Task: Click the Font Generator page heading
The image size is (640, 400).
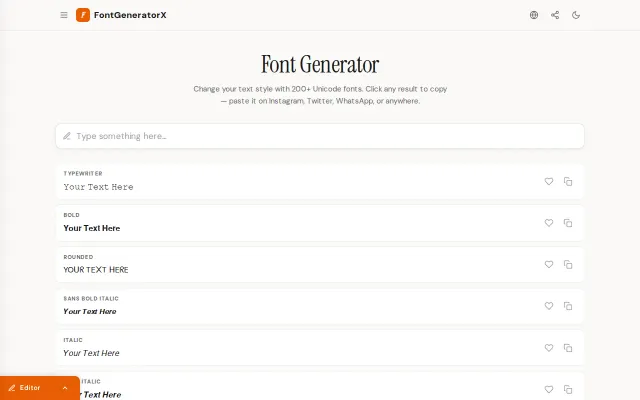Action: pos(320,64)
